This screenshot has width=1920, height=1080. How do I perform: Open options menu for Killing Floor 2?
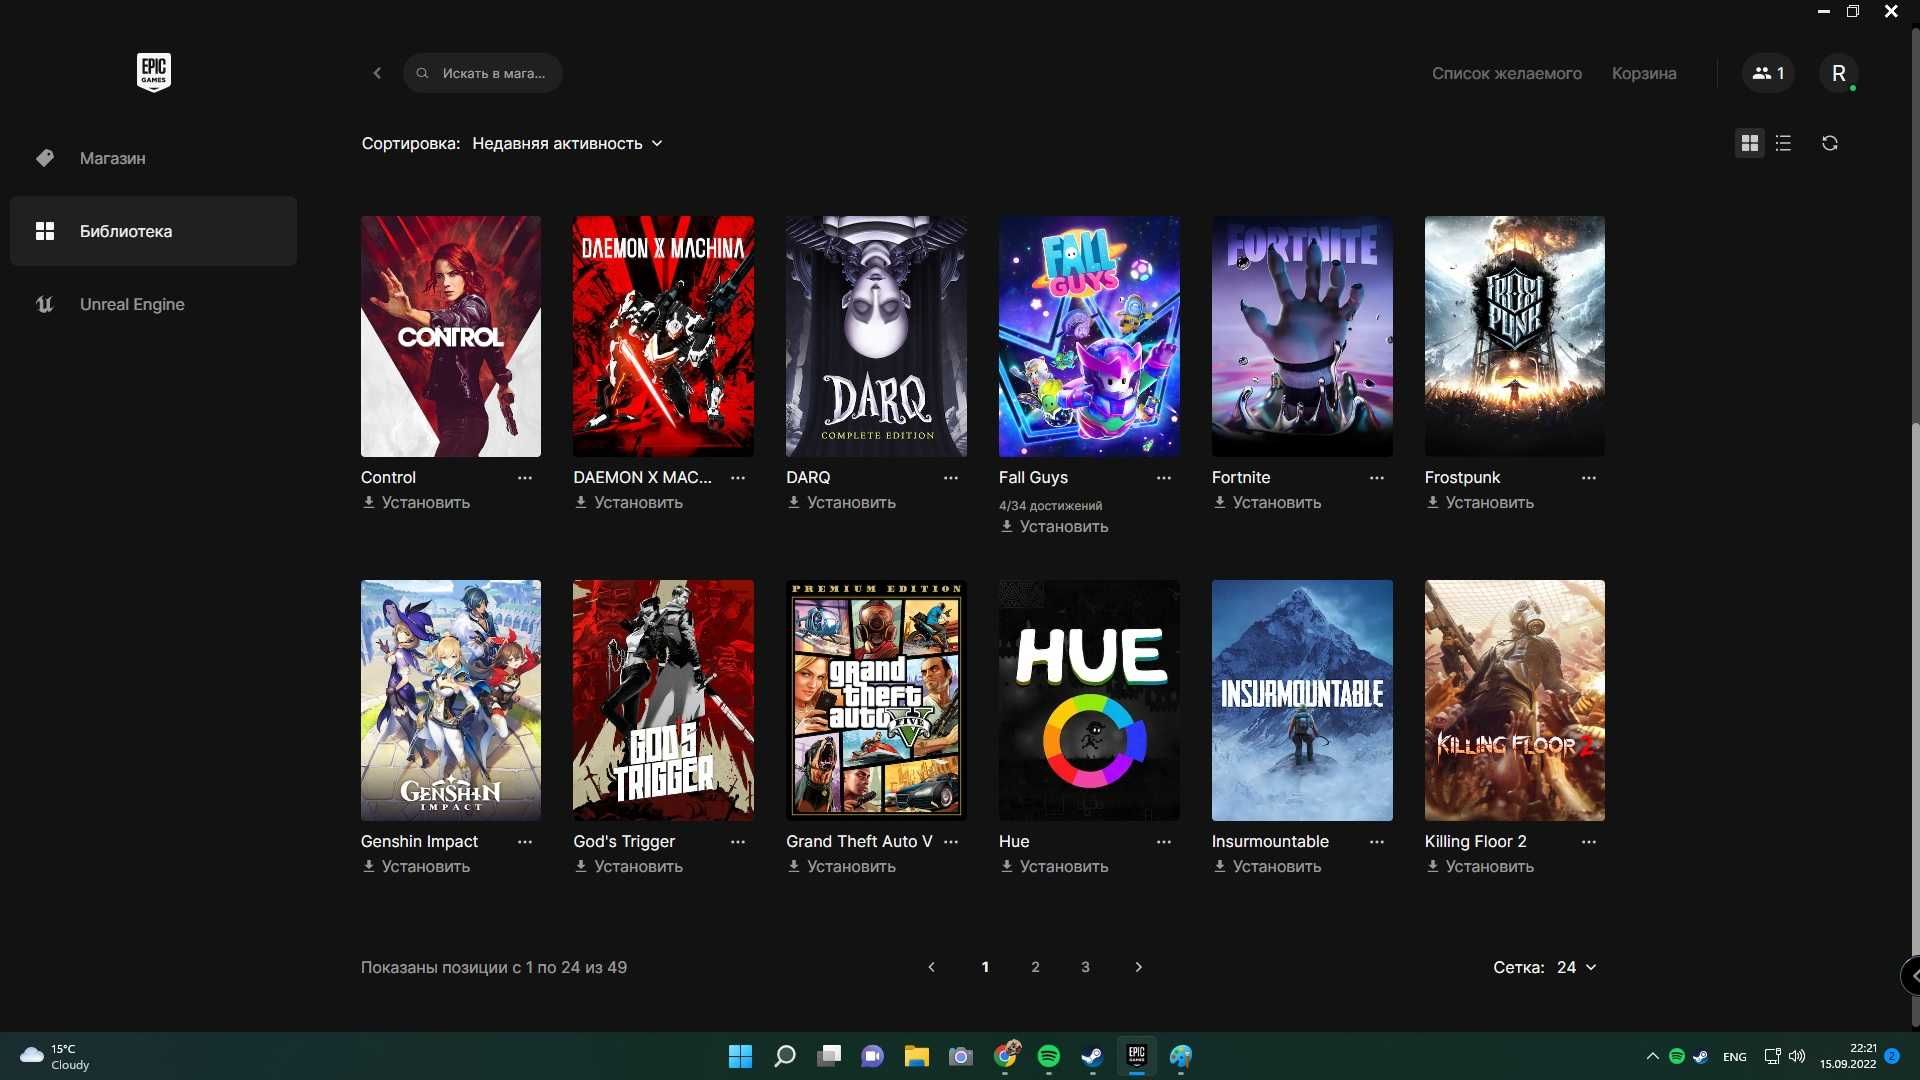click(x=1588, y=842)
